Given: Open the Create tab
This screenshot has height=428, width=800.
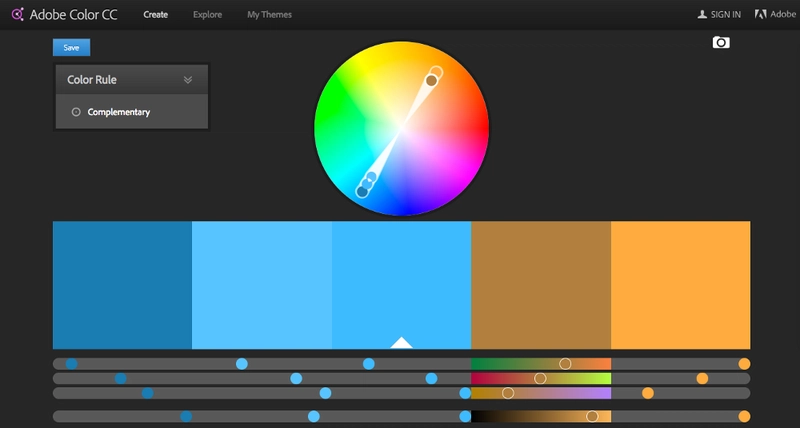Looking at the screenshot, I should pos(156,15).
